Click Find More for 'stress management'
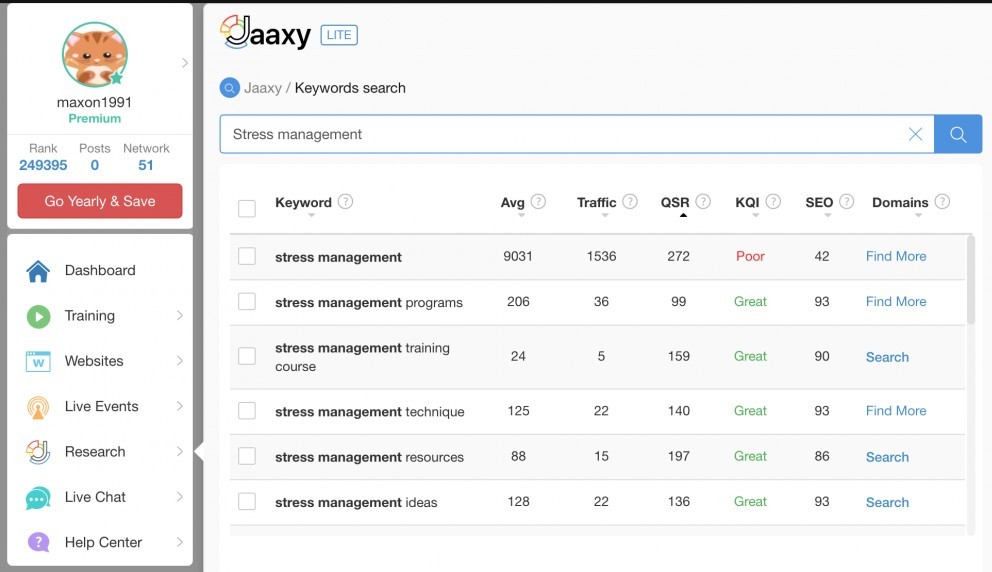Viewport: 992px width, 572px height. tap(896, 256)
